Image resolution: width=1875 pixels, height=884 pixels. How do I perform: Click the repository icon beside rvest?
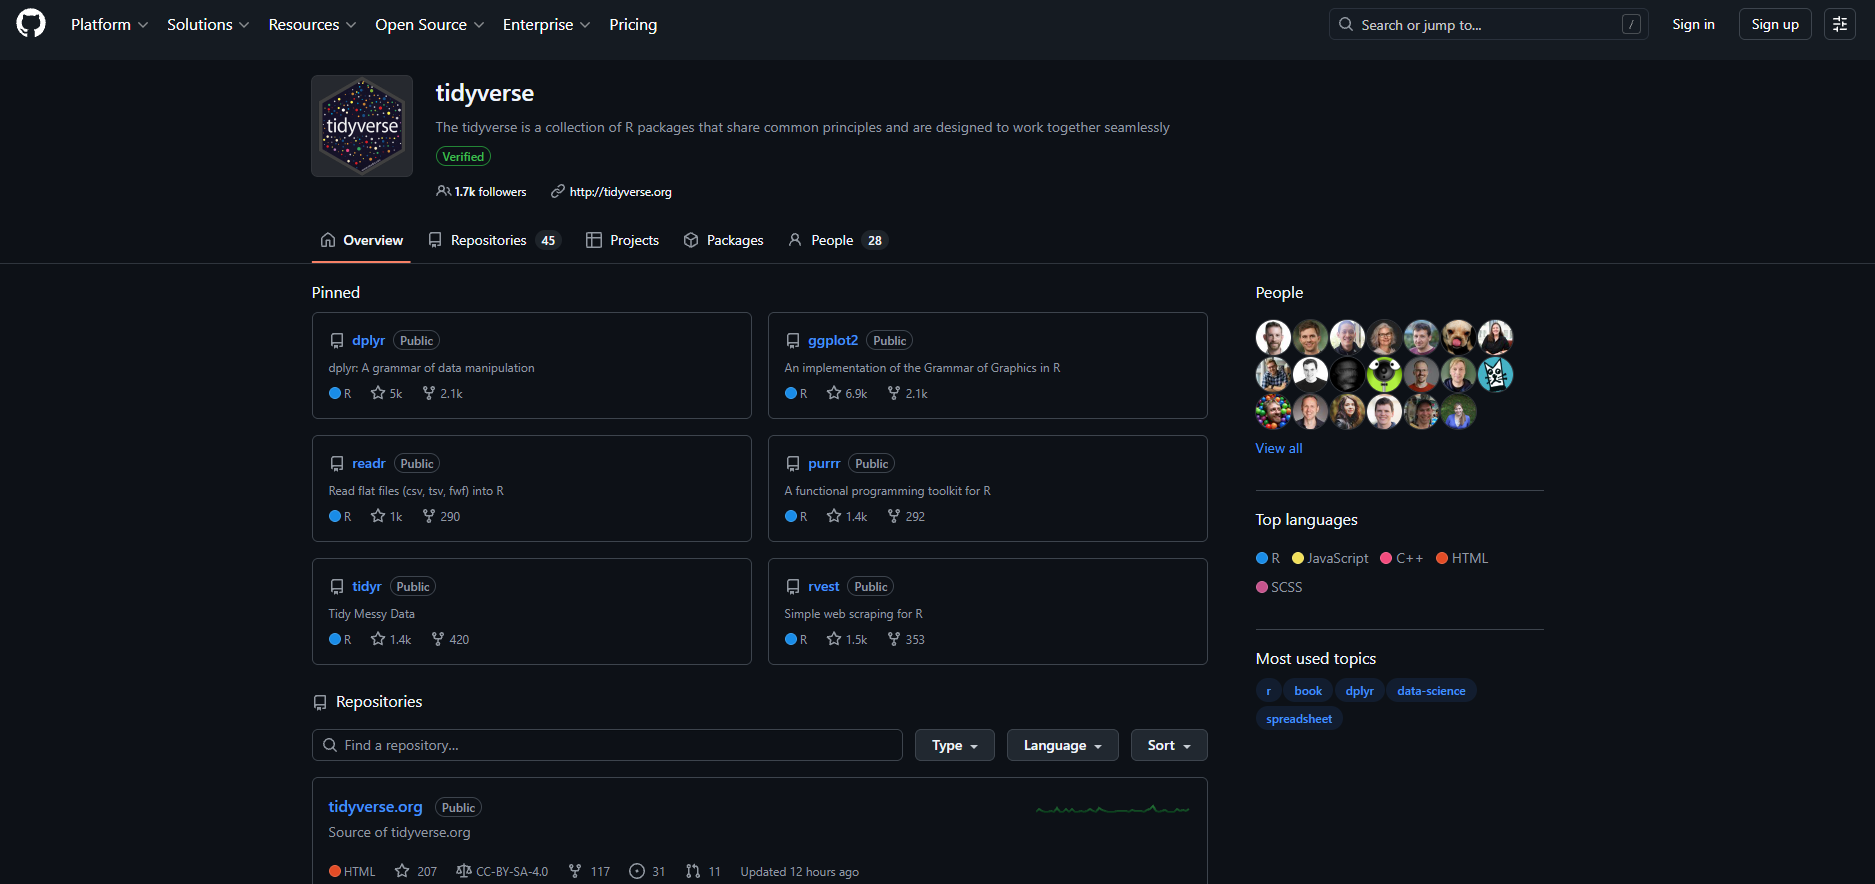tap(793, 587)
